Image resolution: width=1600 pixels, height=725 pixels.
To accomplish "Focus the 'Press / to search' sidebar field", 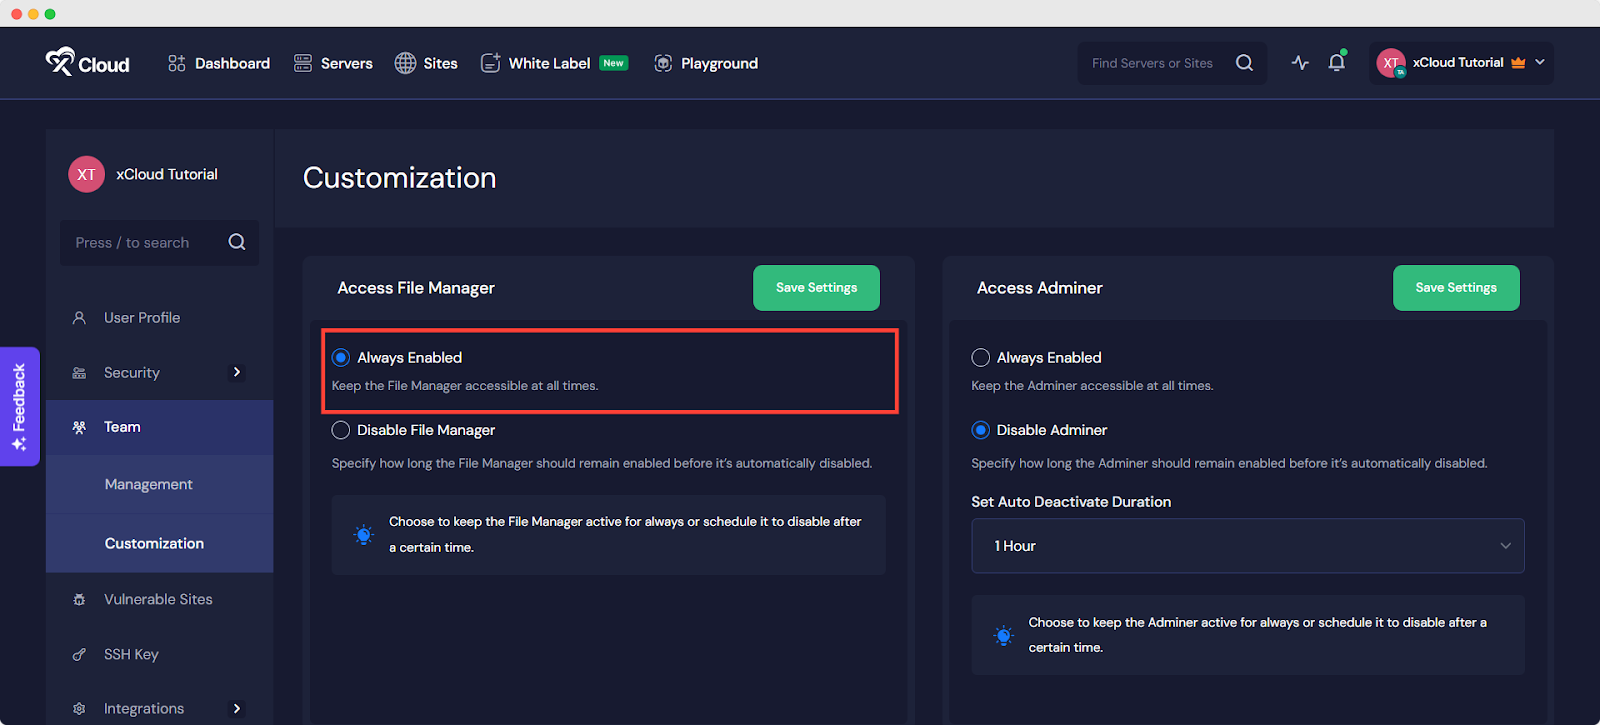I will (x=159, y=243).
